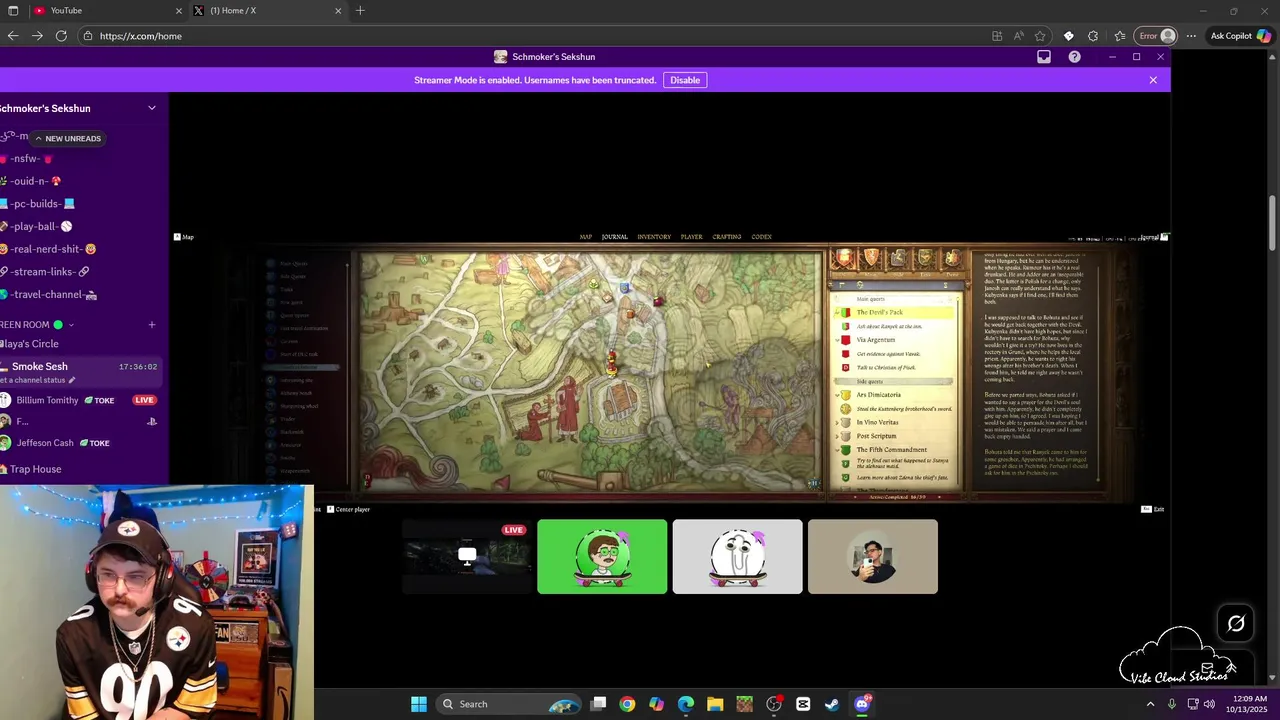Open in-game JOURNAL tab

click(x=615, y=237)
